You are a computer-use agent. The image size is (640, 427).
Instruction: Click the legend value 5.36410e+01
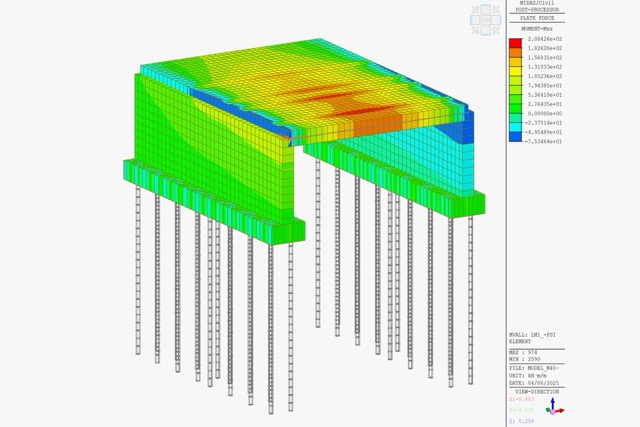[544, 95]
